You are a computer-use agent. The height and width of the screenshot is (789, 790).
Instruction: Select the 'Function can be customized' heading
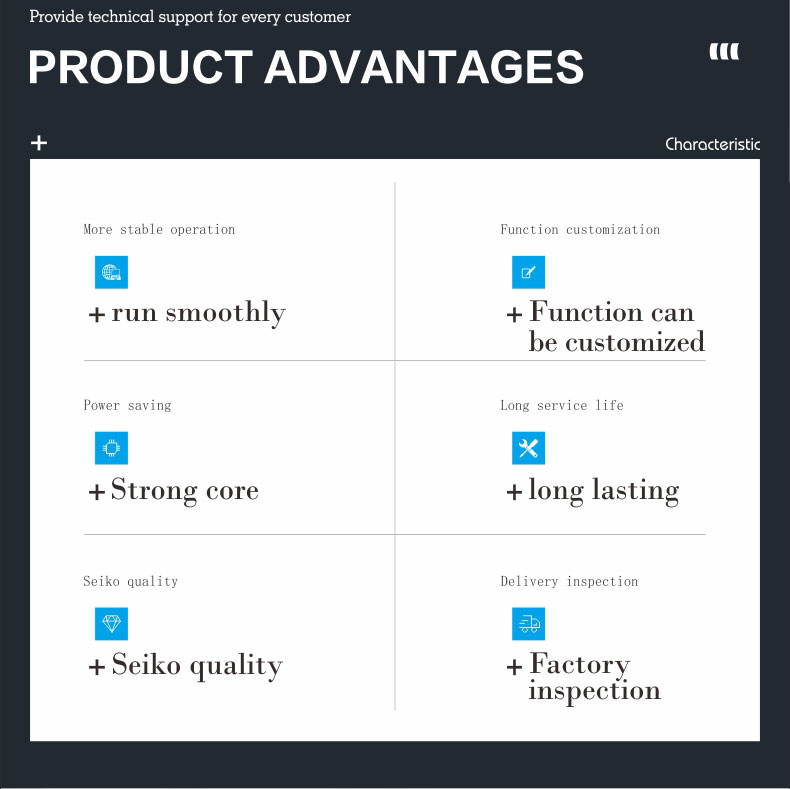[x=615, y=327]
